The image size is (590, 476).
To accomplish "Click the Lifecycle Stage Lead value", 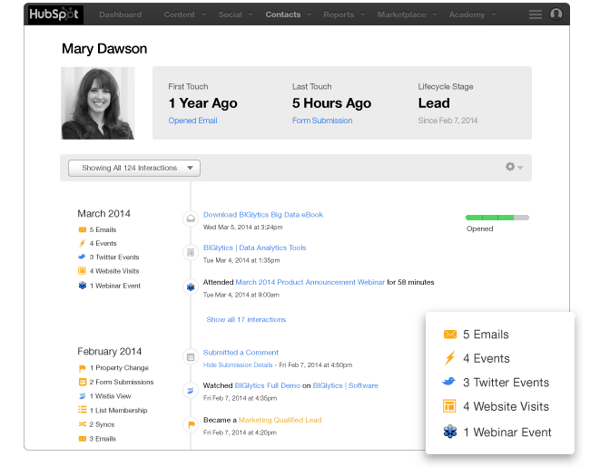I will tap(434, 103).
